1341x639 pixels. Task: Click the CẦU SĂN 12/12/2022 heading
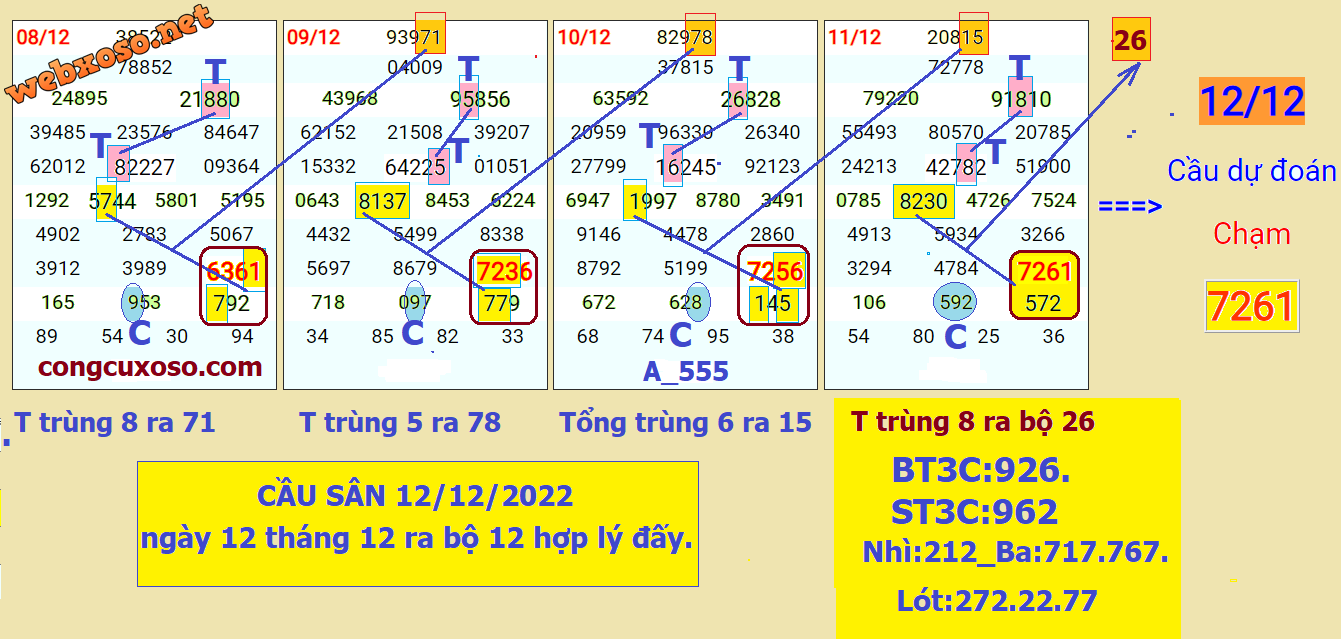click(x=415, y=496)
